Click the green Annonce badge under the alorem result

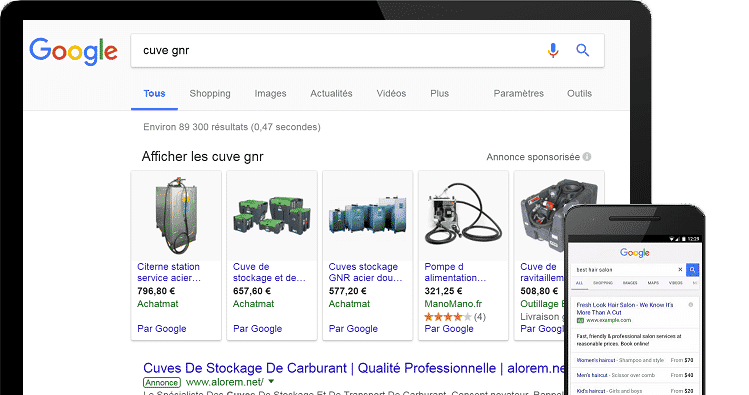pos(162,383)
